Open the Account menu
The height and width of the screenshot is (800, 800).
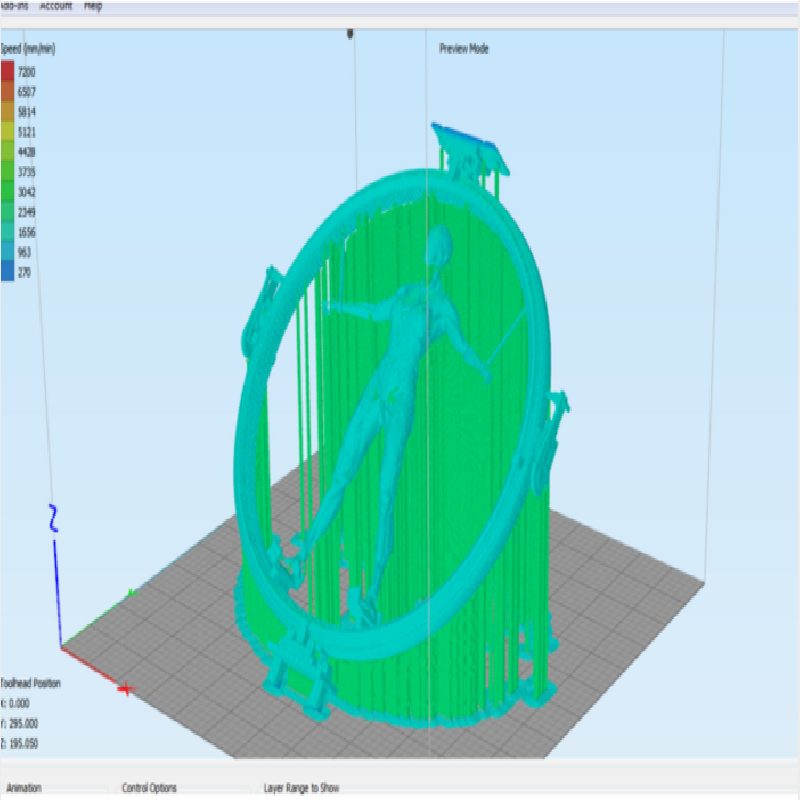coord(56,5)
